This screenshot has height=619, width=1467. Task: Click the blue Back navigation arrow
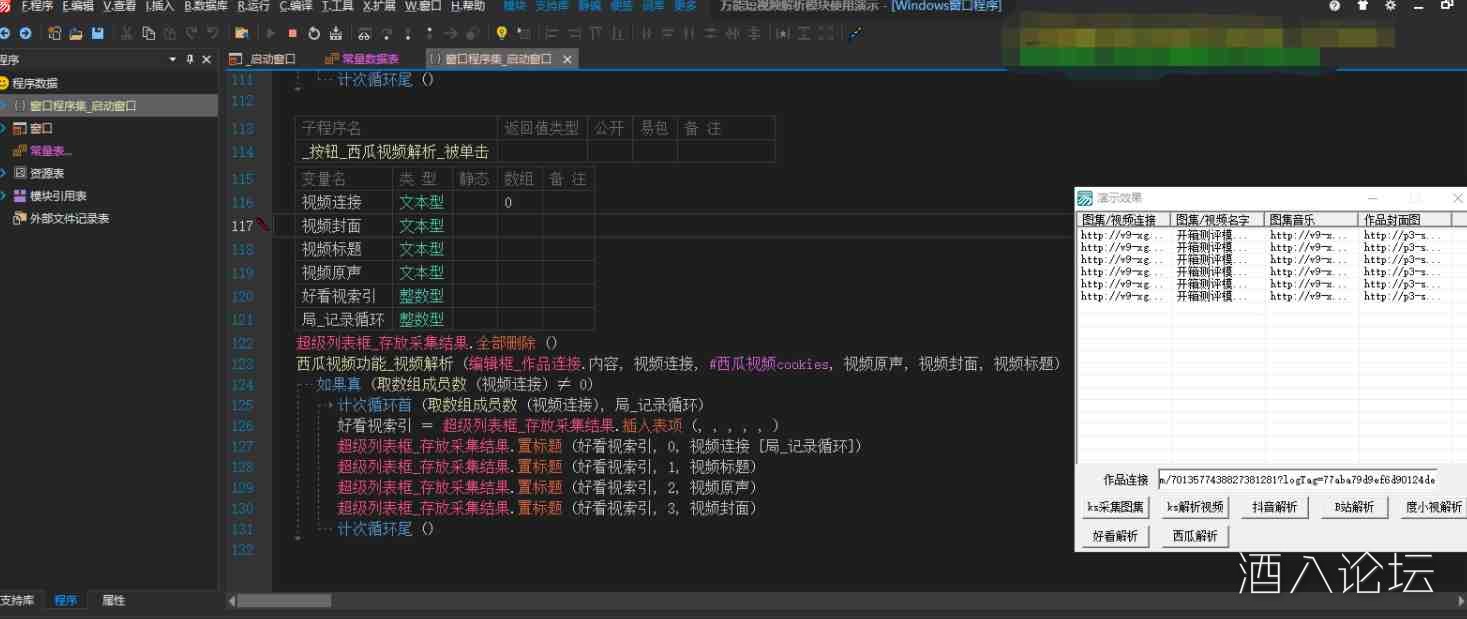tap(5, 33)
